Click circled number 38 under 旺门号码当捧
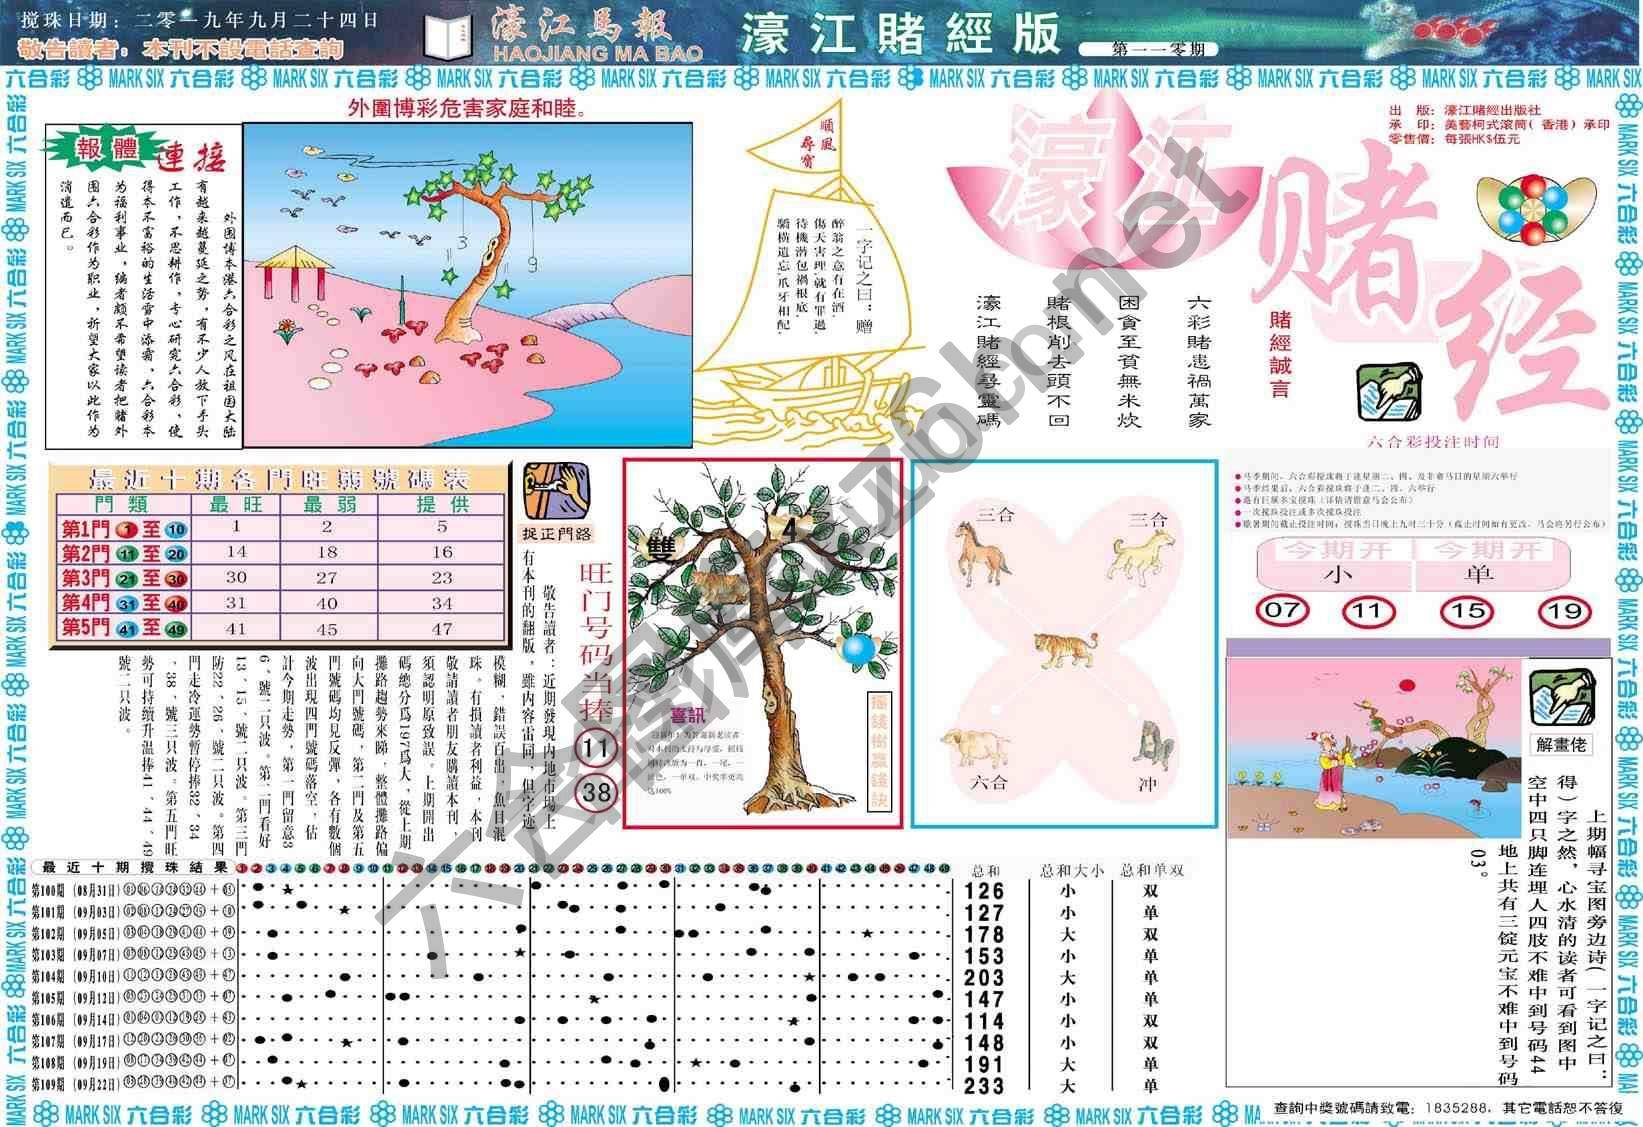Image resolution: width=1643 pixels, height=1127 pixels. 596,793
